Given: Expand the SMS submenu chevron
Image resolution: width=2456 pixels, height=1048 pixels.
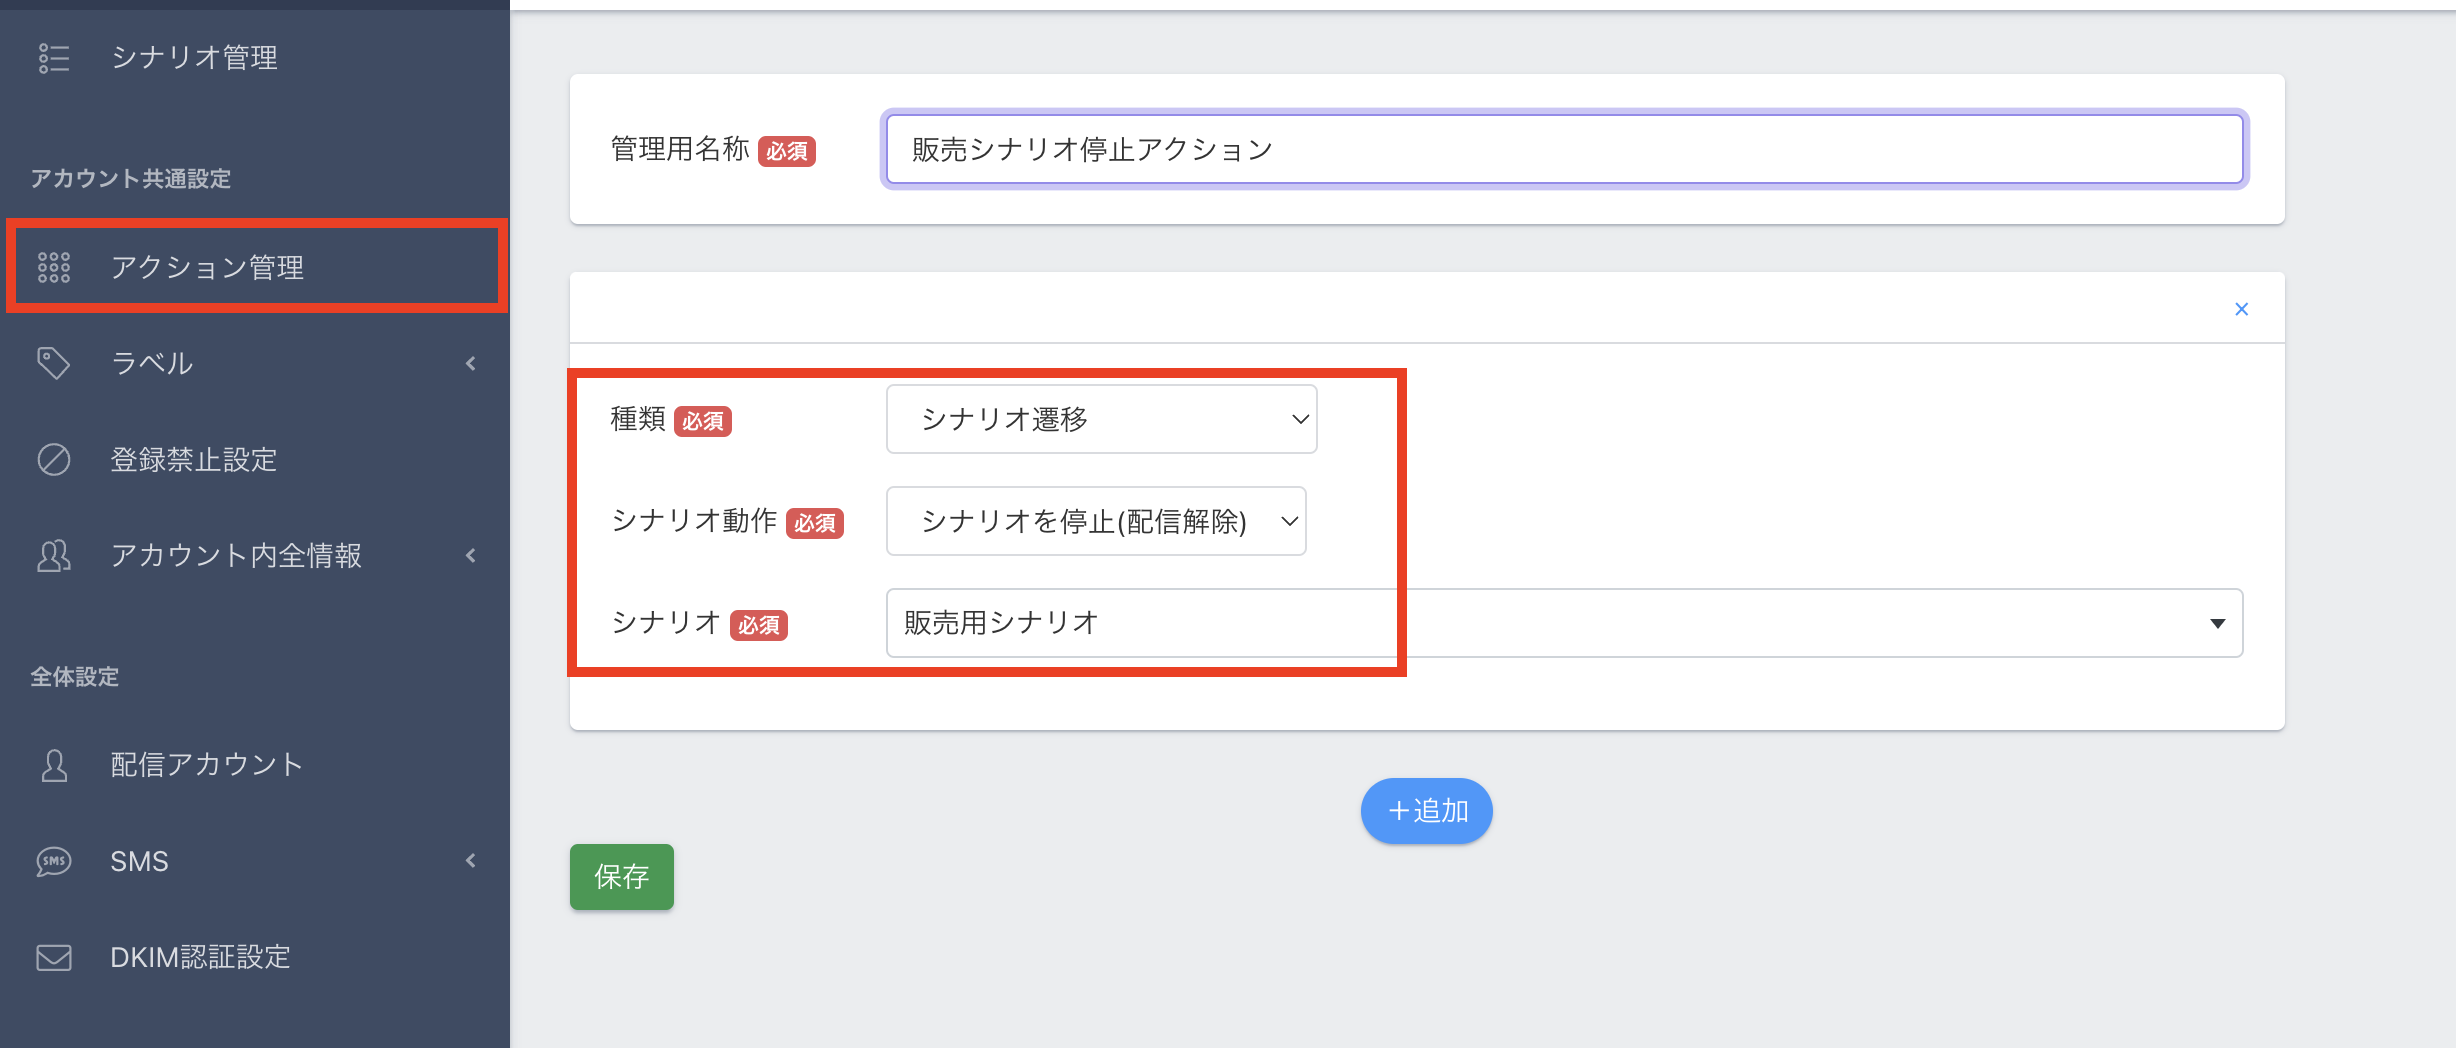Looking at the screenshot, I should 471,861.
